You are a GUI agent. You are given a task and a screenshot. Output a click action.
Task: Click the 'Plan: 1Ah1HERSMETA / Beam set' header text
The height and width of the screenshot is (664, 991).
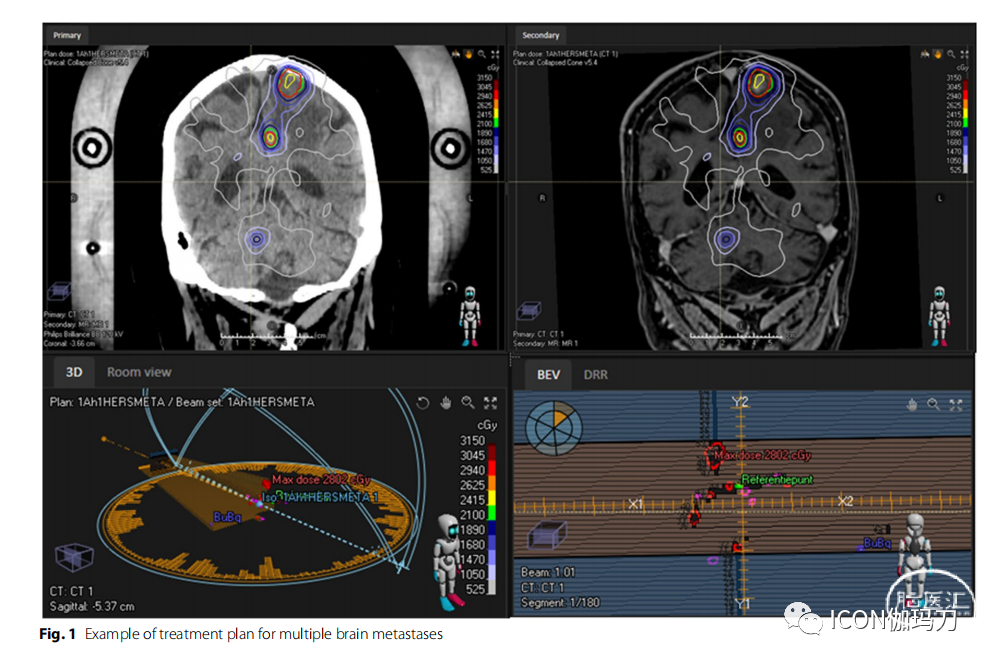click(182, 402)
